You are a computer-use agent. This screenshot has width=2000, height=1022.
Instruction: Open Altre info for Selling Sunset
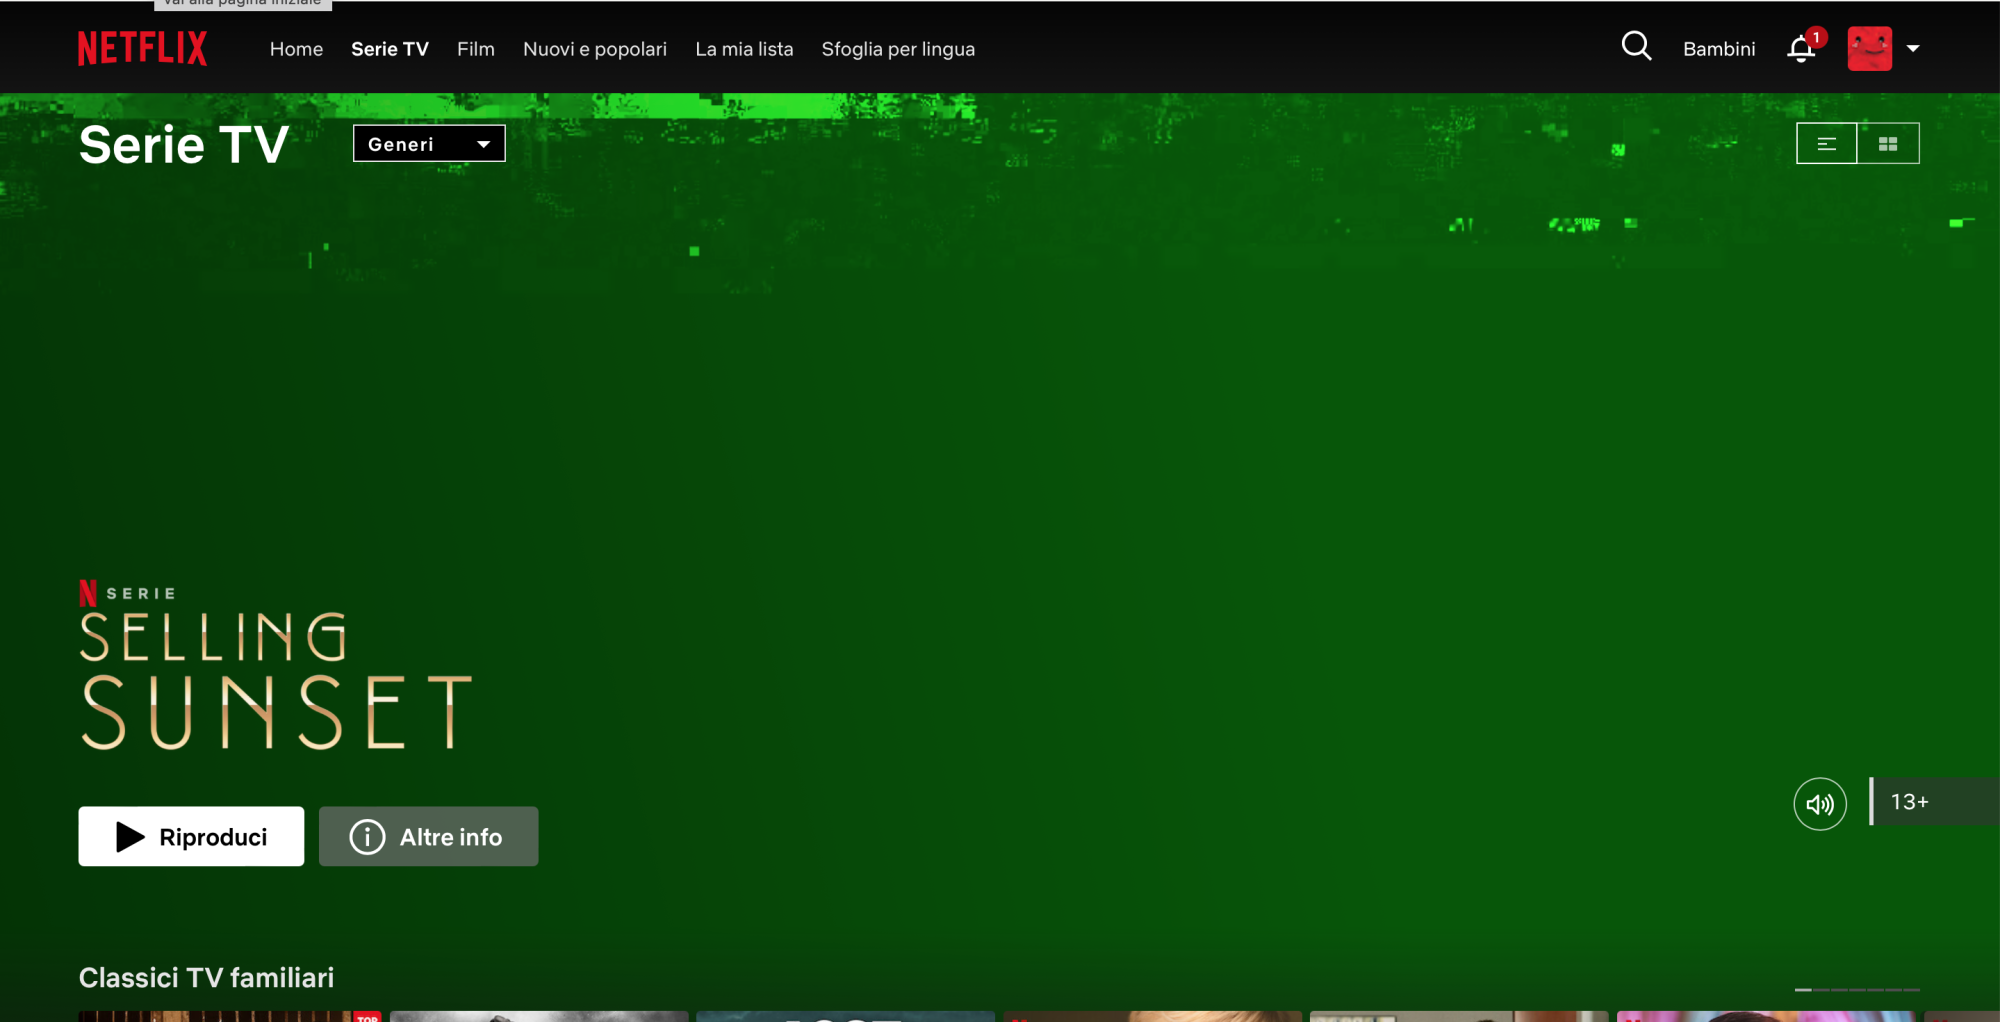[x=428, y=836]
